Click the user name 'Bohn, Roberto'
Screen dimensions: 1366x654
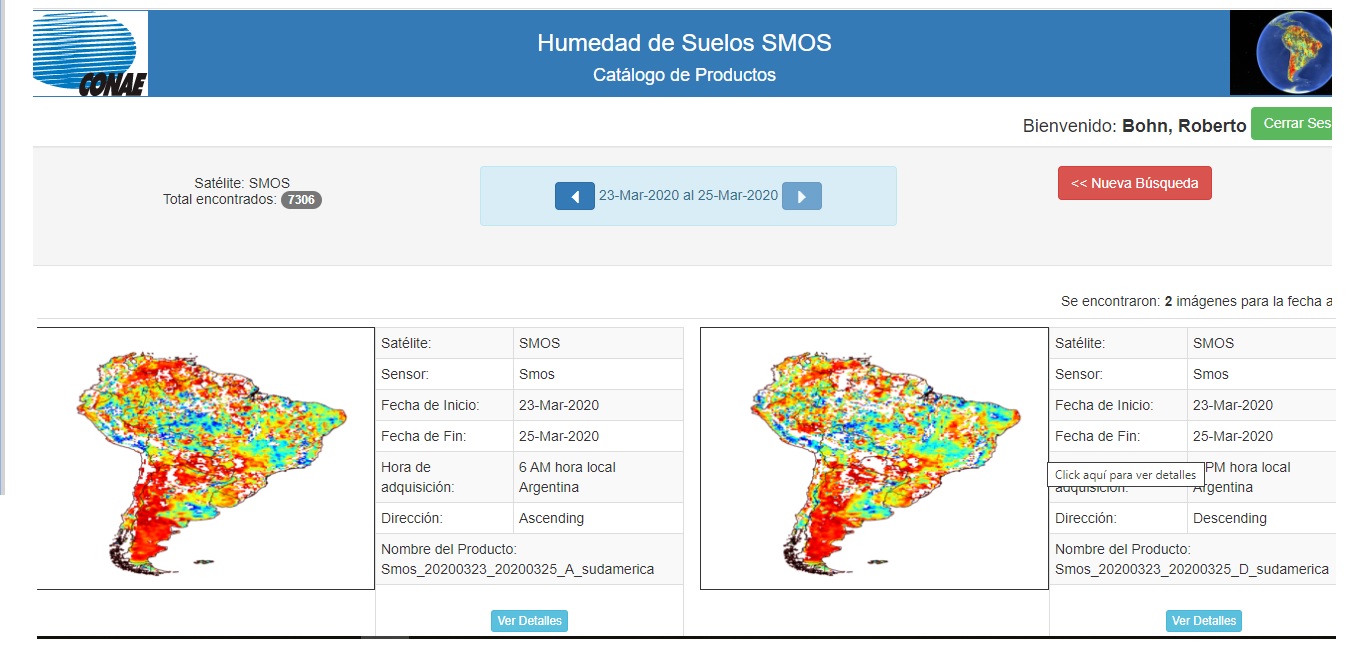1184,126
